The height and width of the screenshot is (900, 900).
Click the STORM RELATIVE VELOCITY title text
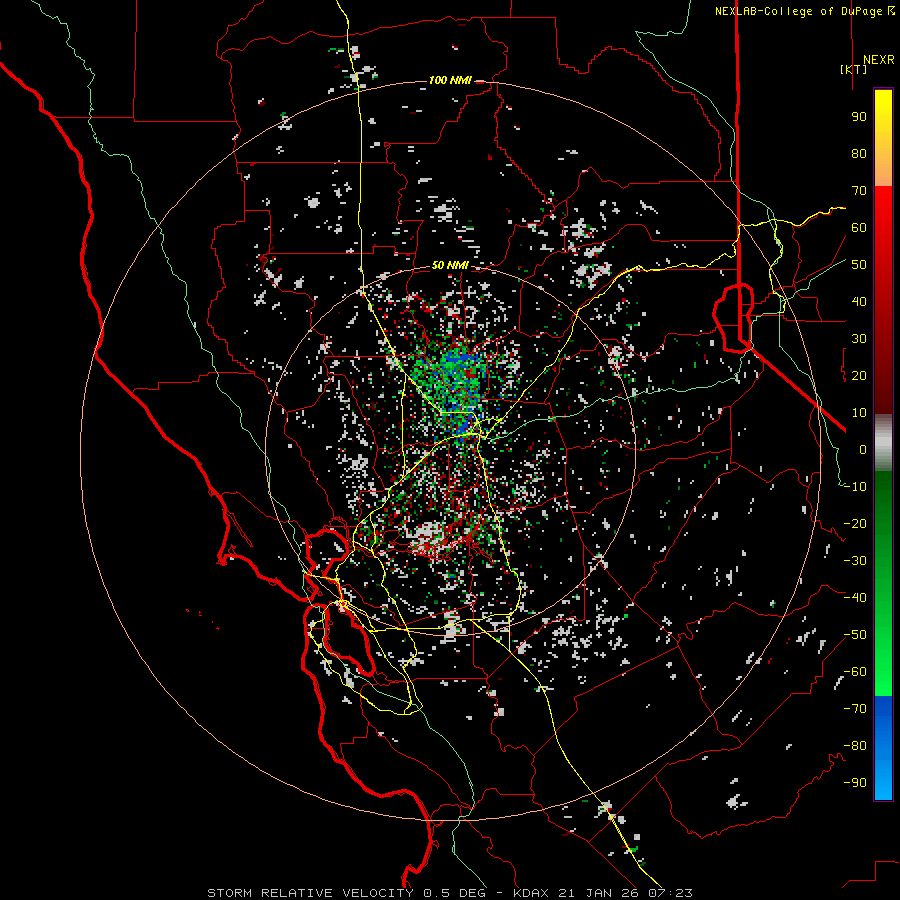click(x=310, y=893)
